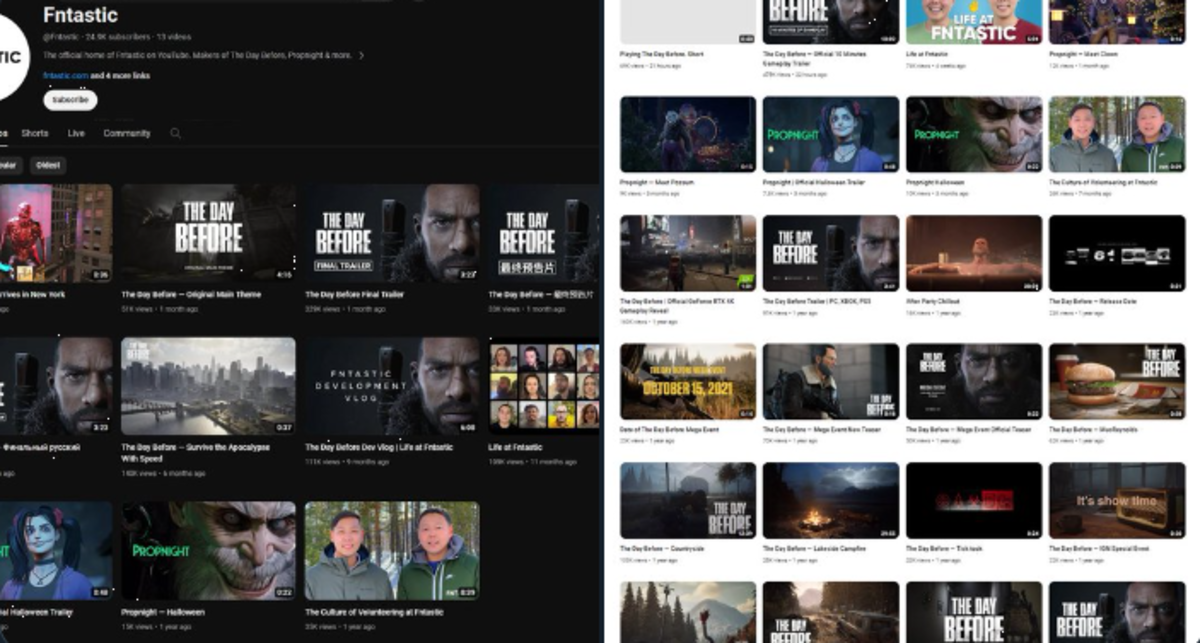Show the 'and 4 more links' list
The height and width of the screenshot is (643, 1200).
coord(121,76)
